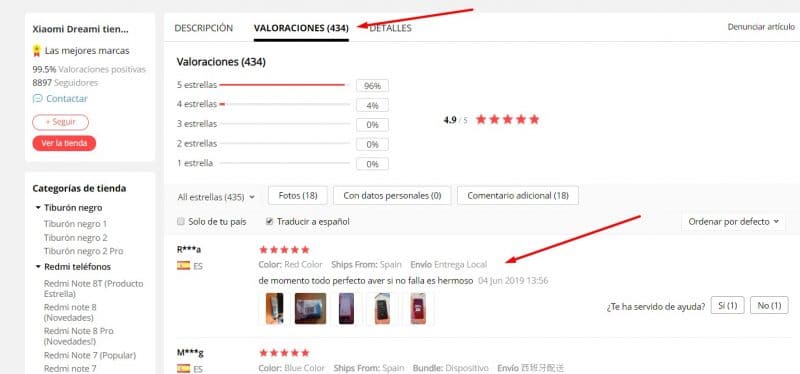Viewport: 800px width, 374px height.
Task: Click the 2 estrellas label
Action: pos(197,143)
